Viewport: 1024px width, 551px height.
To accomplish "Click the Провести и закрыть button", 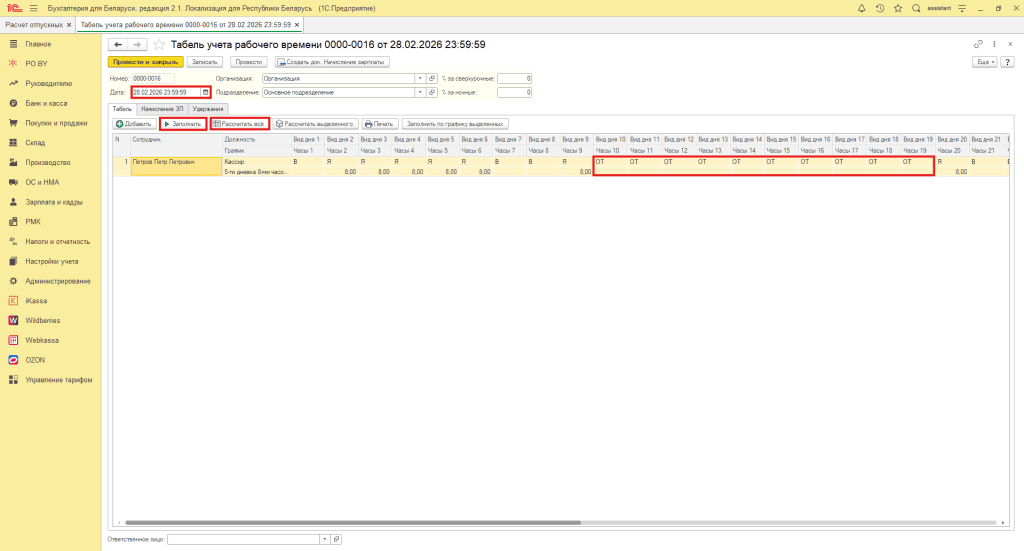I will (x=145, y=62).
